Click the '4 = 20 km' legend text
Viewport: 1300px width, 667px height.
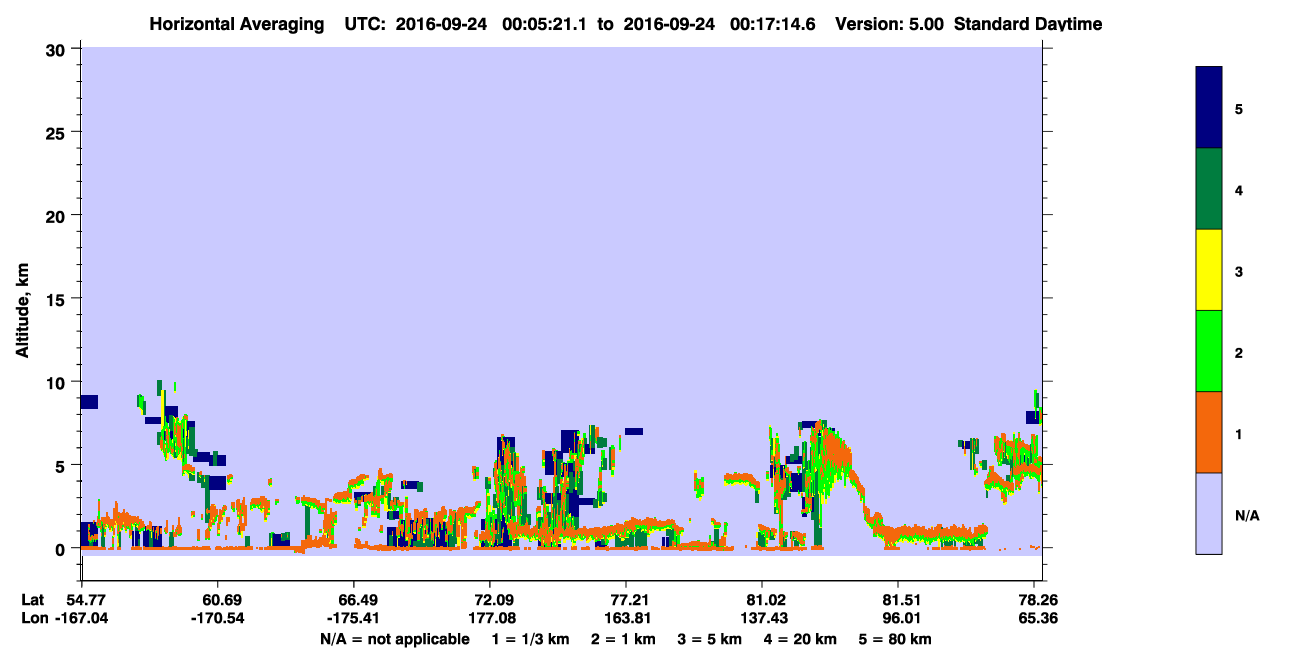click(x=800, y=639)
